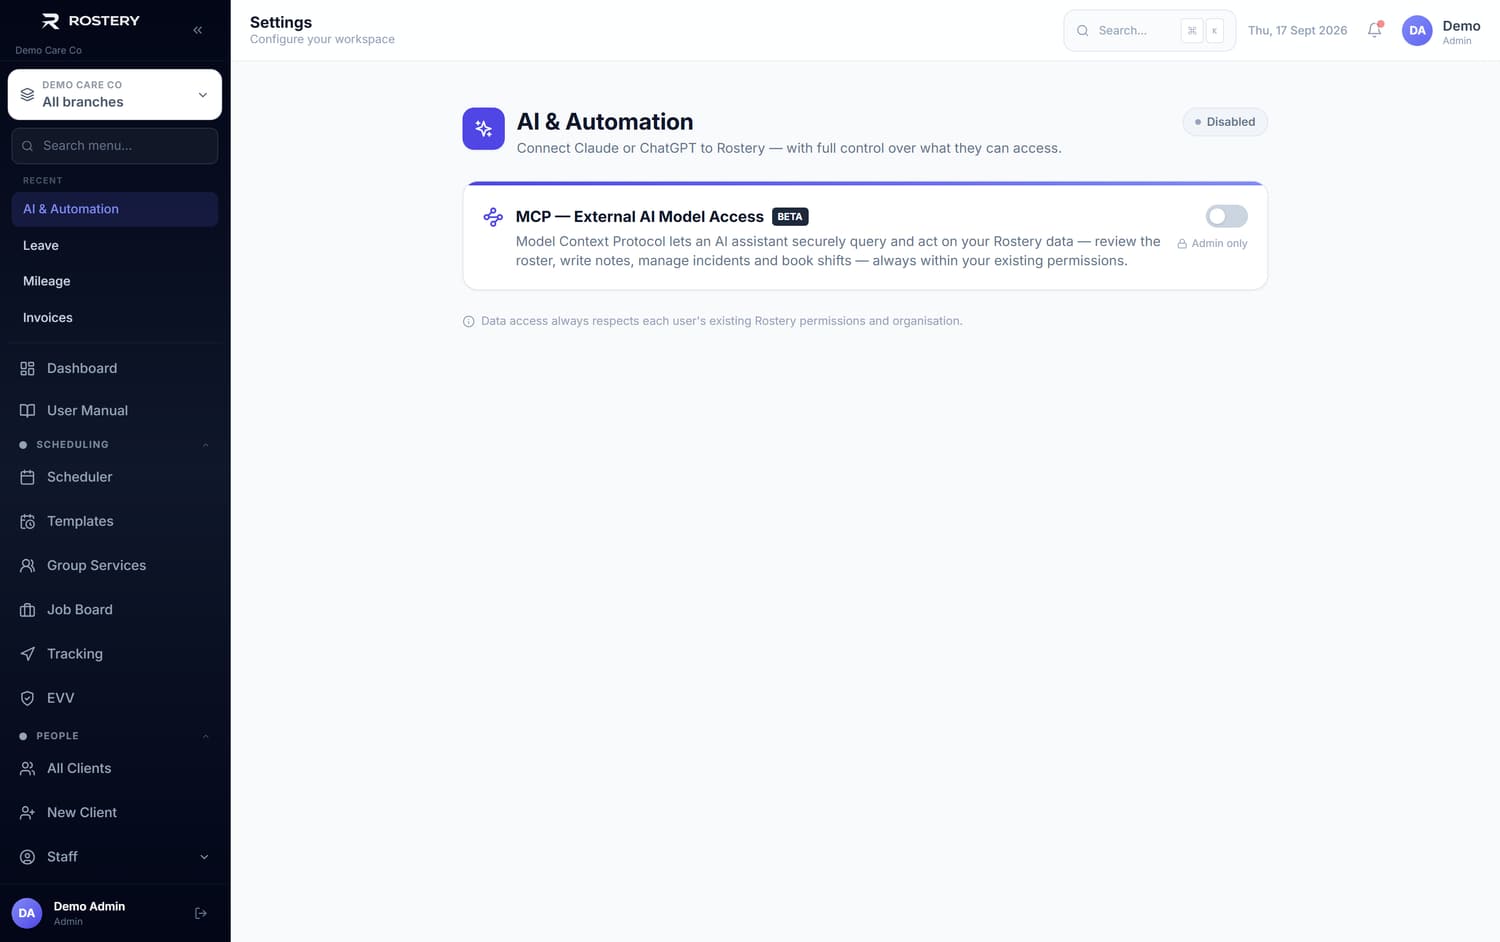Image resolution: width=1500 pixels, height=942 pixels.
Task: Click the date Thu, 17 Sept 2026
Action: click(x=1297, y=30)
